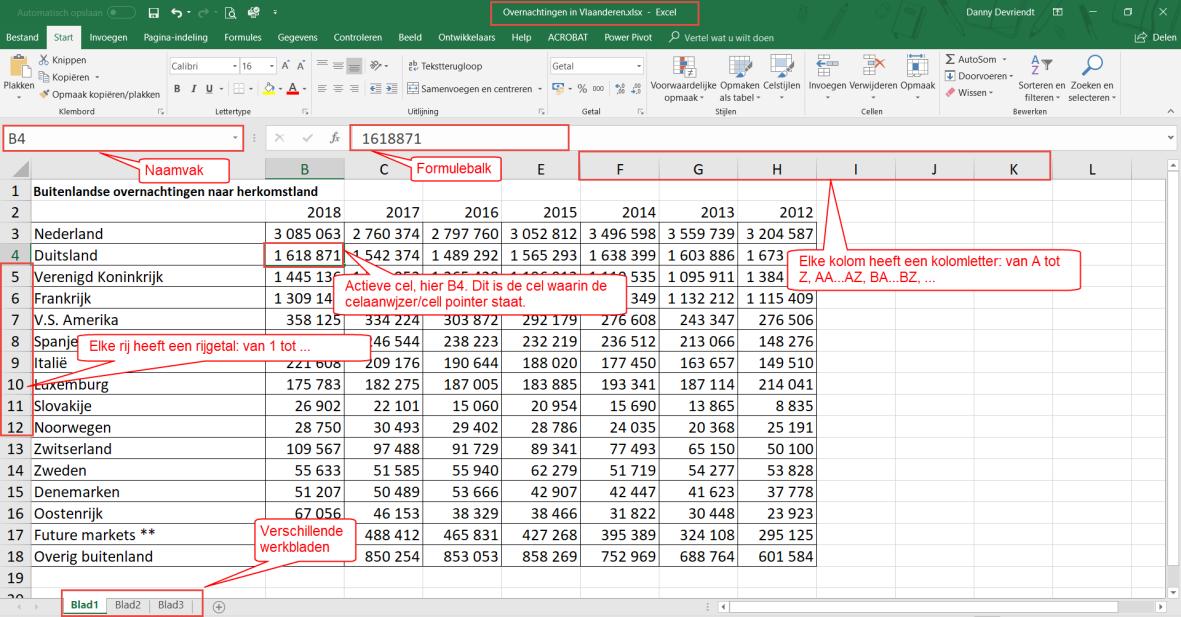
Task: Select the Blad2 sheet tab
Action: pyautogui.click(x=128, y=604)
